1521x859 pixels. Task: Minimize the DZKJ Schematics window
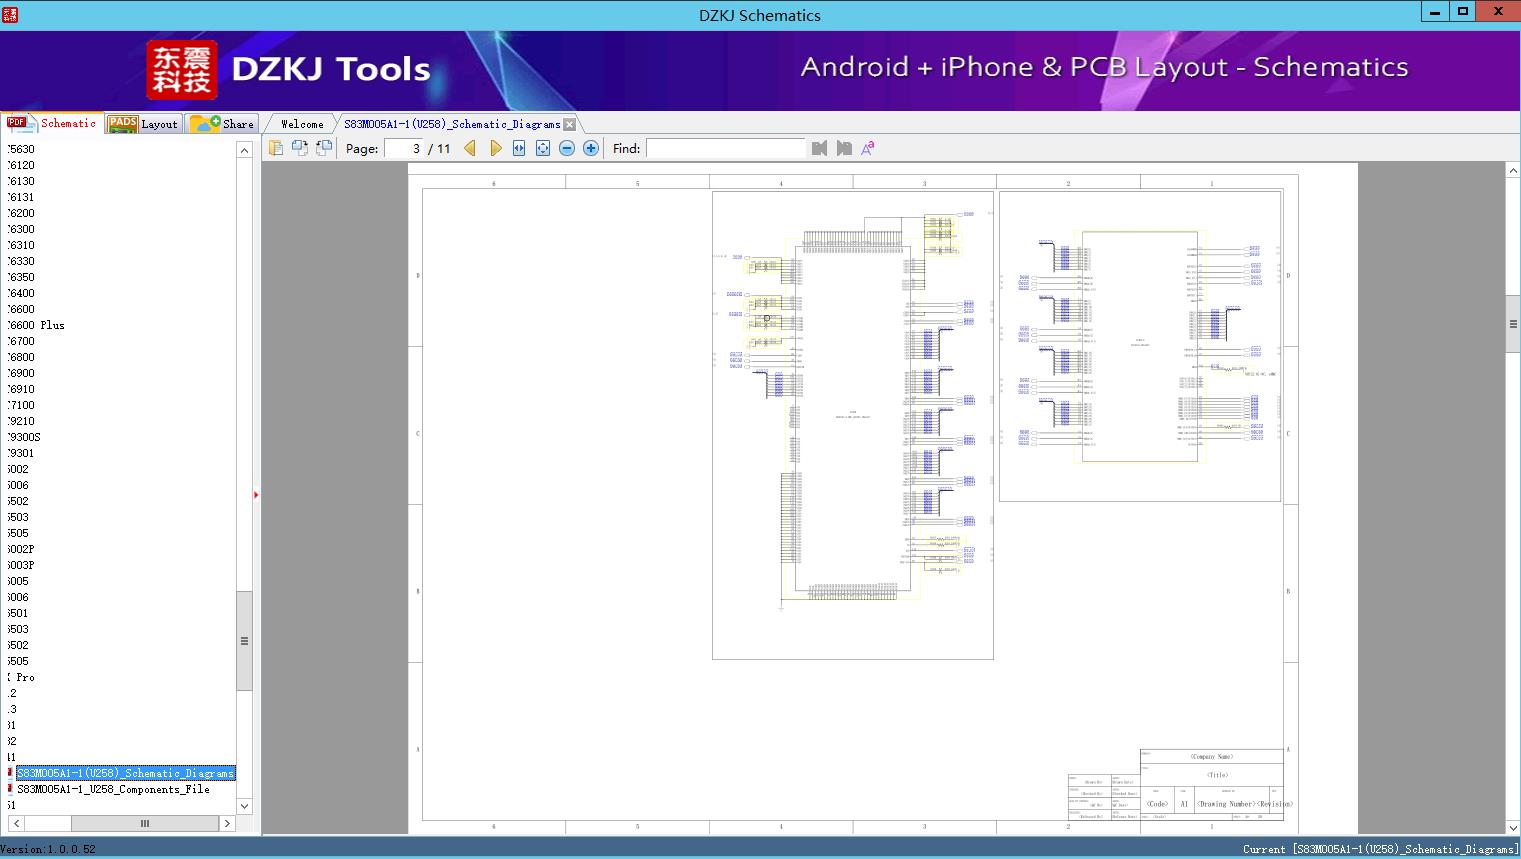pos(1435,11)
